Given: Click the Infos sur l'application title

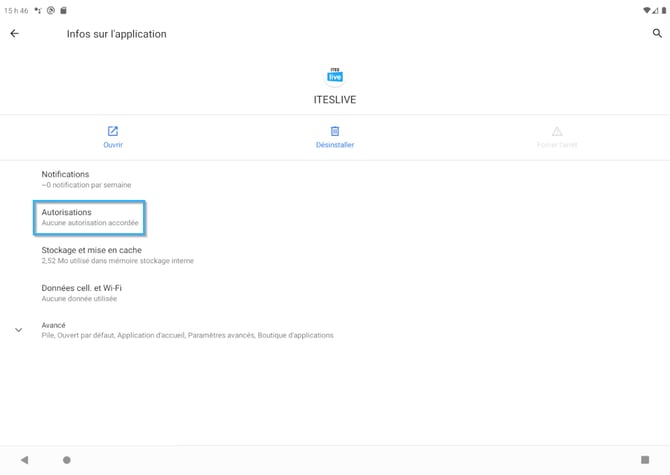Looking at the screenshot, I should pos(117,34).
